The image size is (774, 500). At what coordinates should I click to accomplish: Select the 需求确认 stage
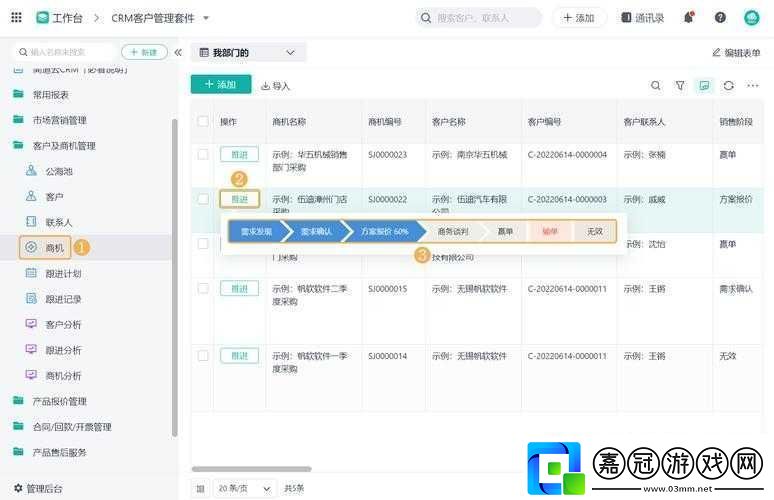pyautogui.click(x=317, y=231)
